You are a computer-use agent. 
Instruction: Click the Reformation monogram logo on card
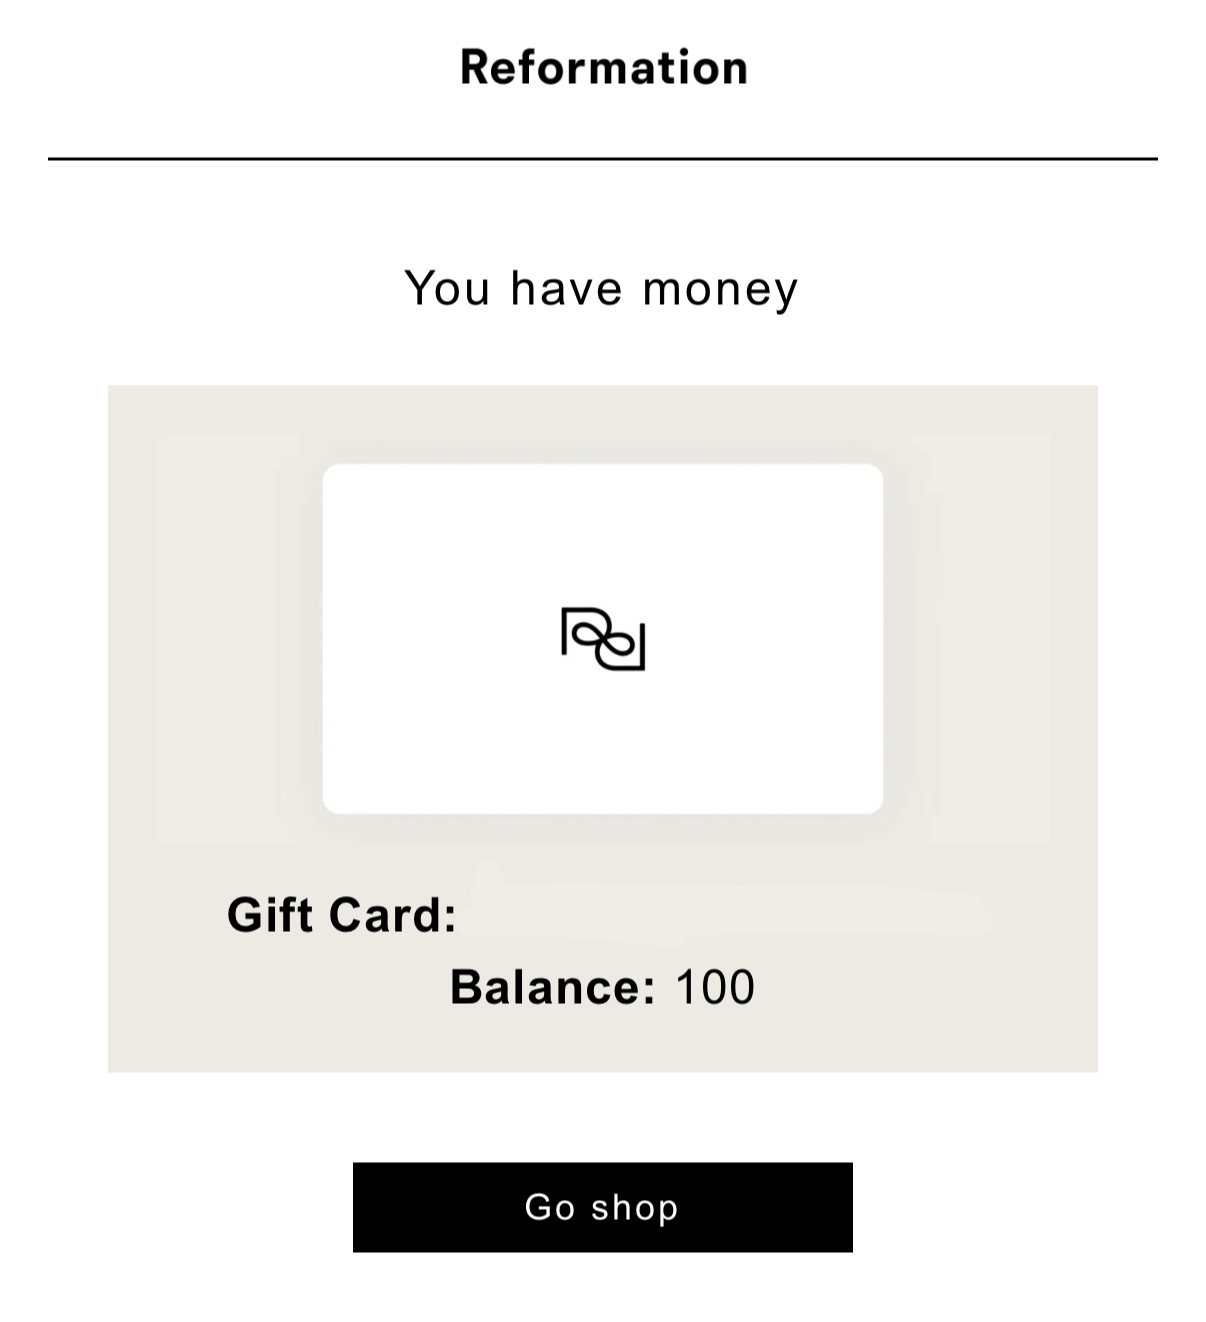pos(603,639)
